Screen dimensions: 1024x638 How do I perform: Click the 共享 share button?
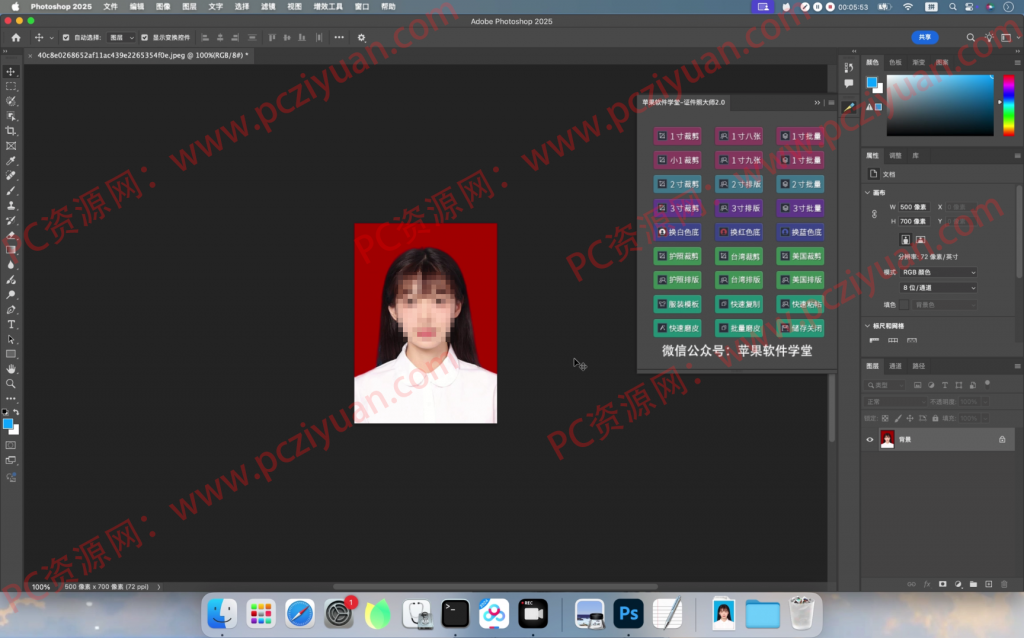(925, 37)
